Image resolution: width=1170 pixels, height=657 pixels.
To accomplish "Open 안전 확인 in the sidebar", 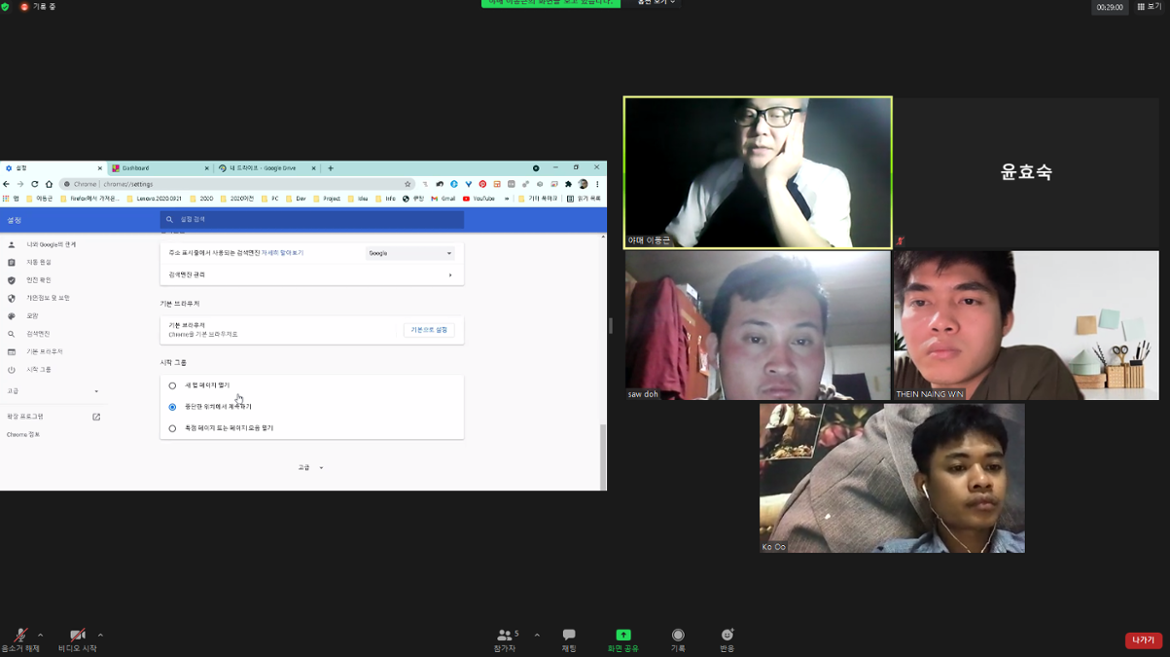I will coord(39,281).
